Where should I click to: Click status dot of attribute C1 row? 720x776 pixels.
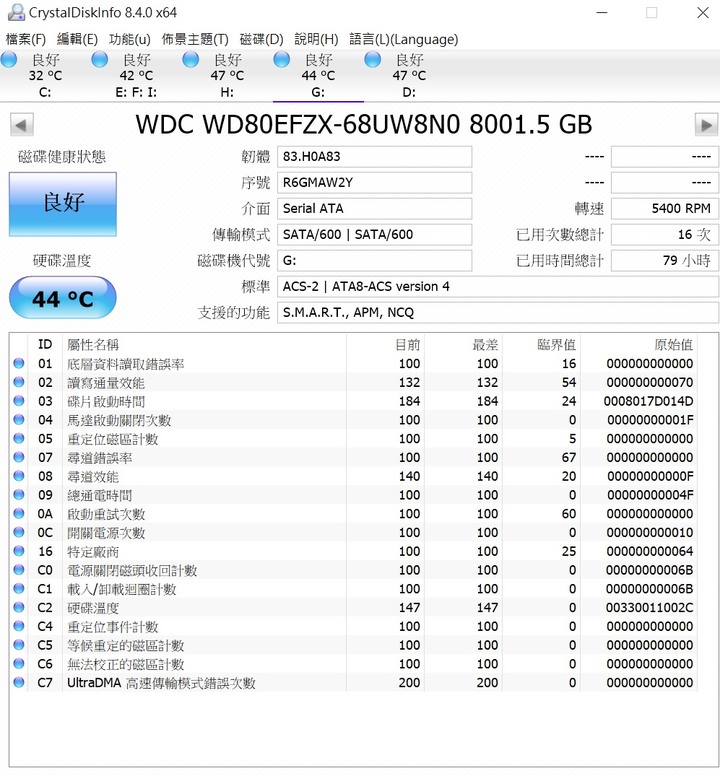pyautogui.click(x=19, y=589)
